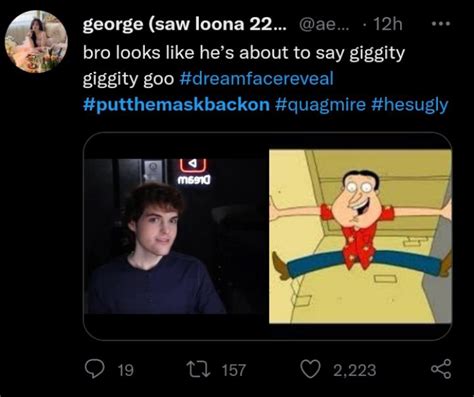
Task: Click the mirrored neon Dream sign in photo
Action: click(193, 172)
